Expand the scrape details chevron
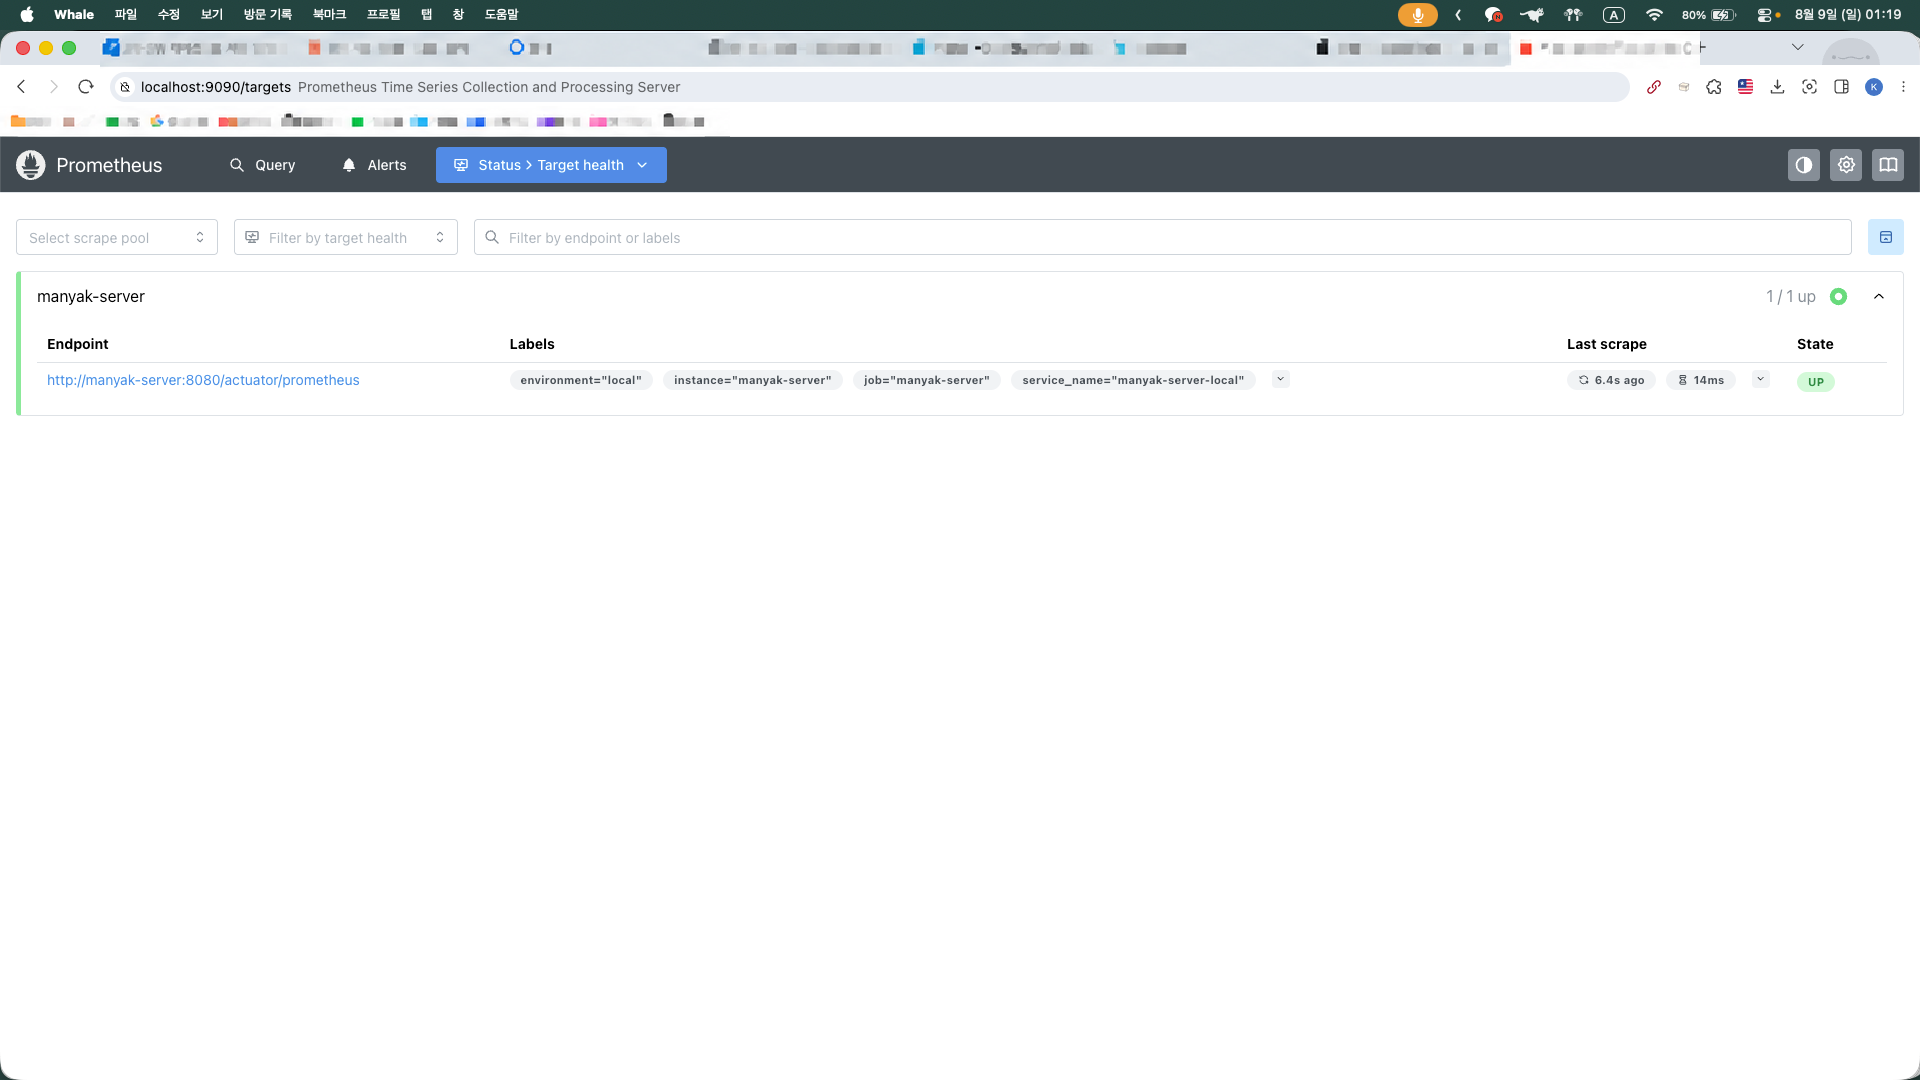This screenshot has width=1920, height=1080. click(x=1761, y=379)
